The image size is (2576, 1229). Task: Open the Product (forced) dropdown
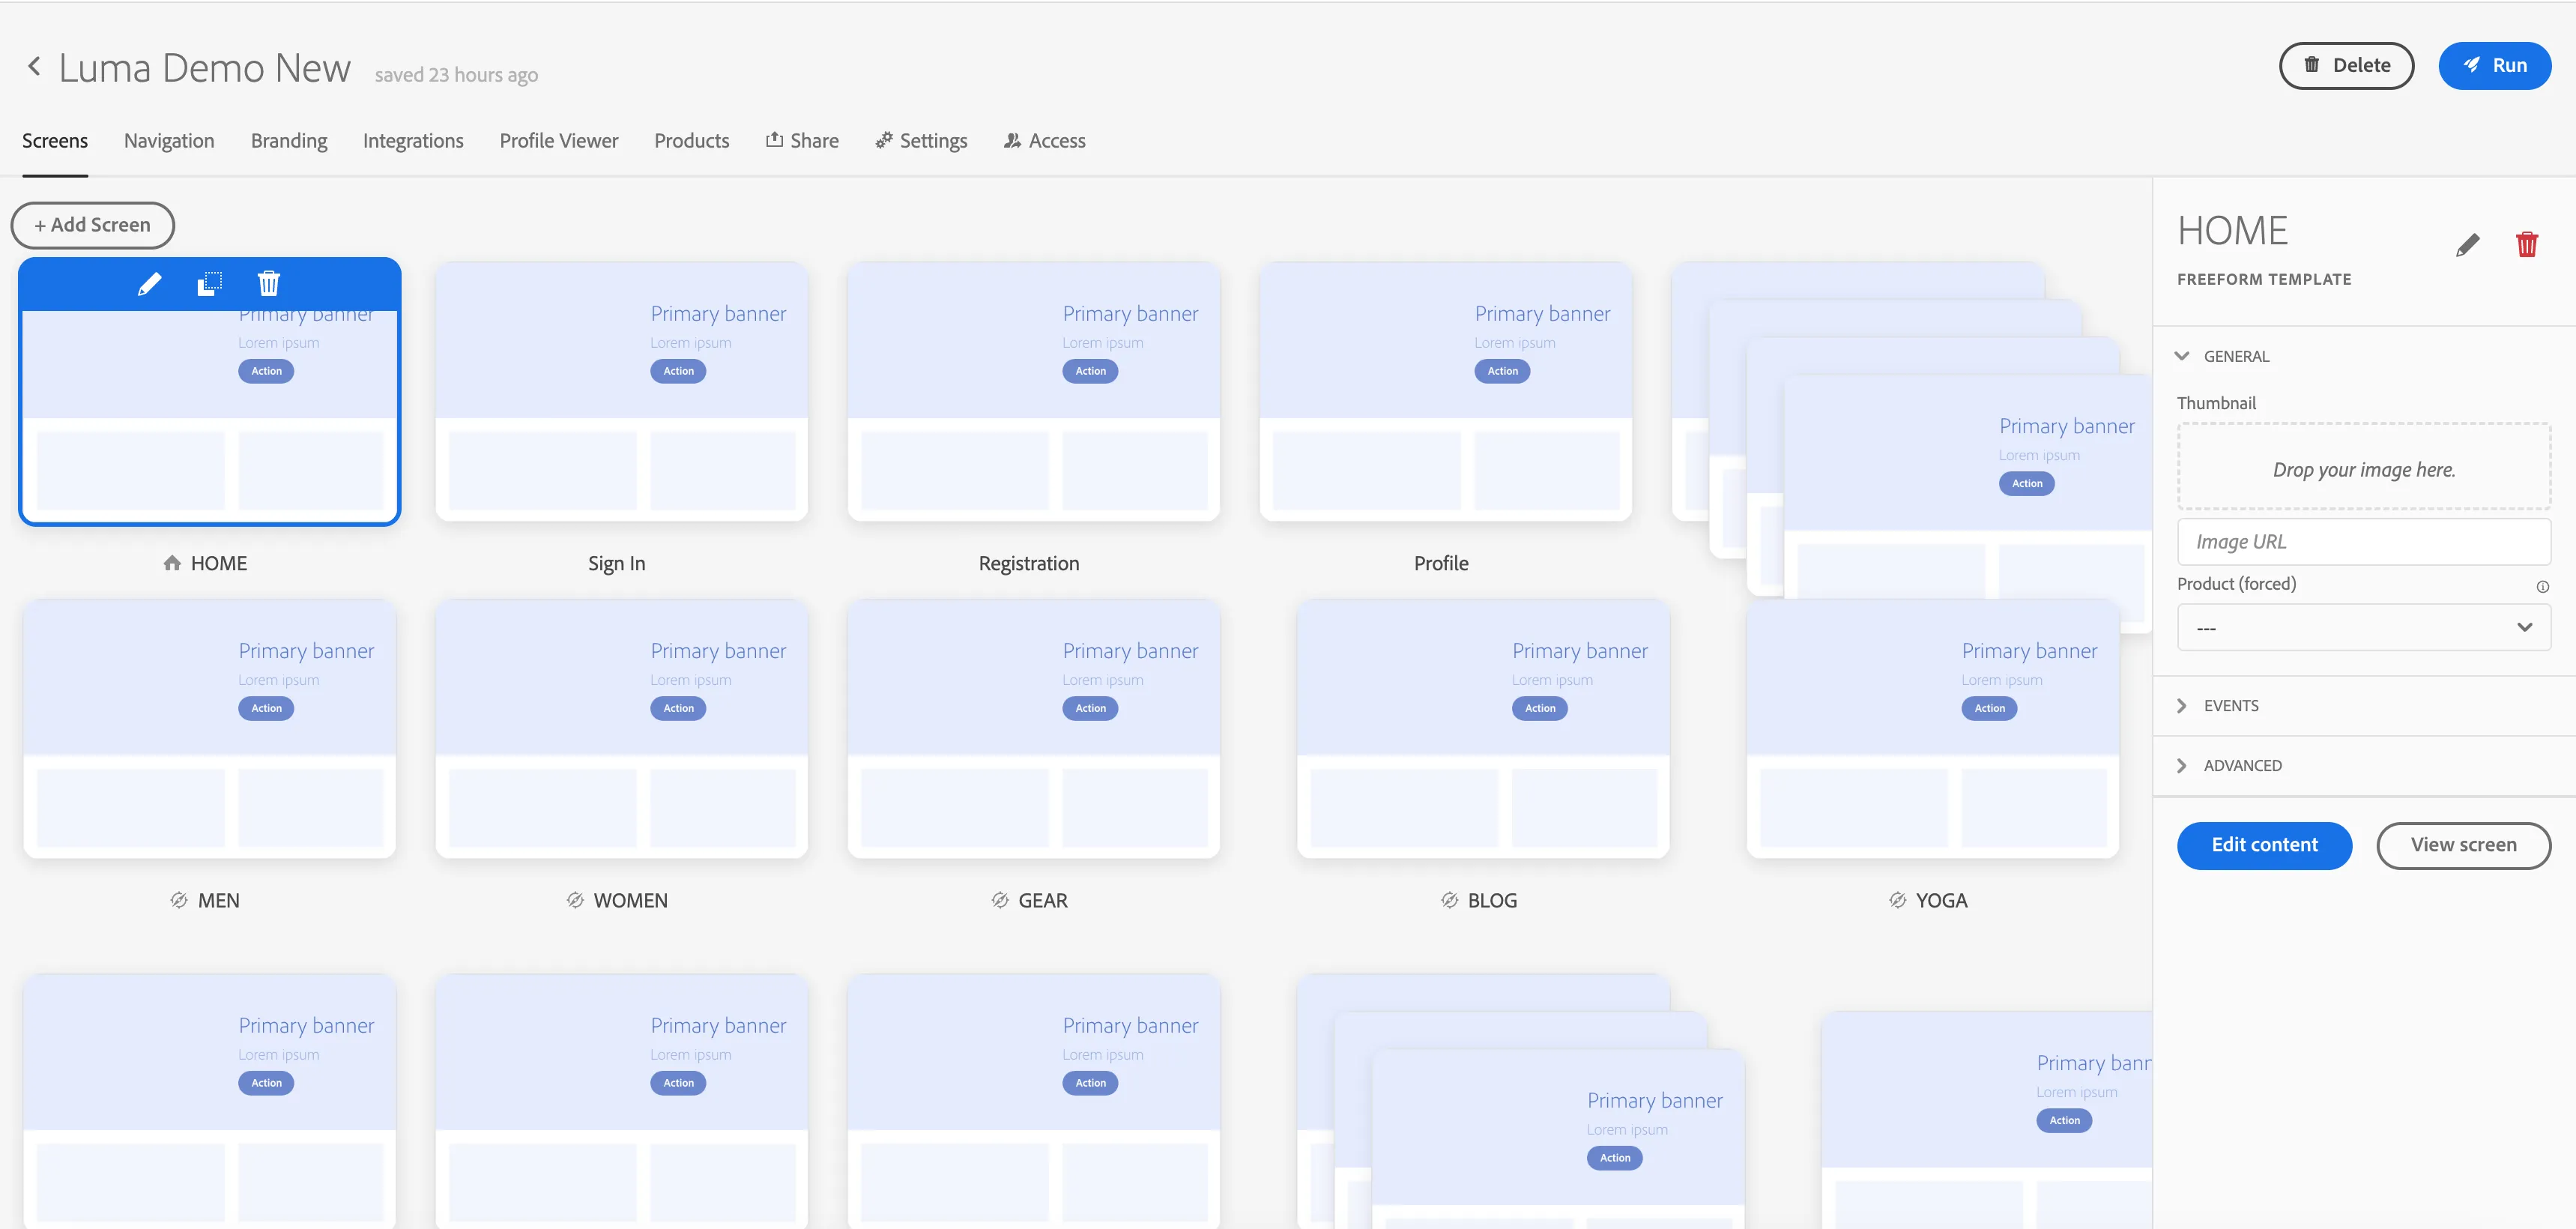click(x=2363, y=628)
